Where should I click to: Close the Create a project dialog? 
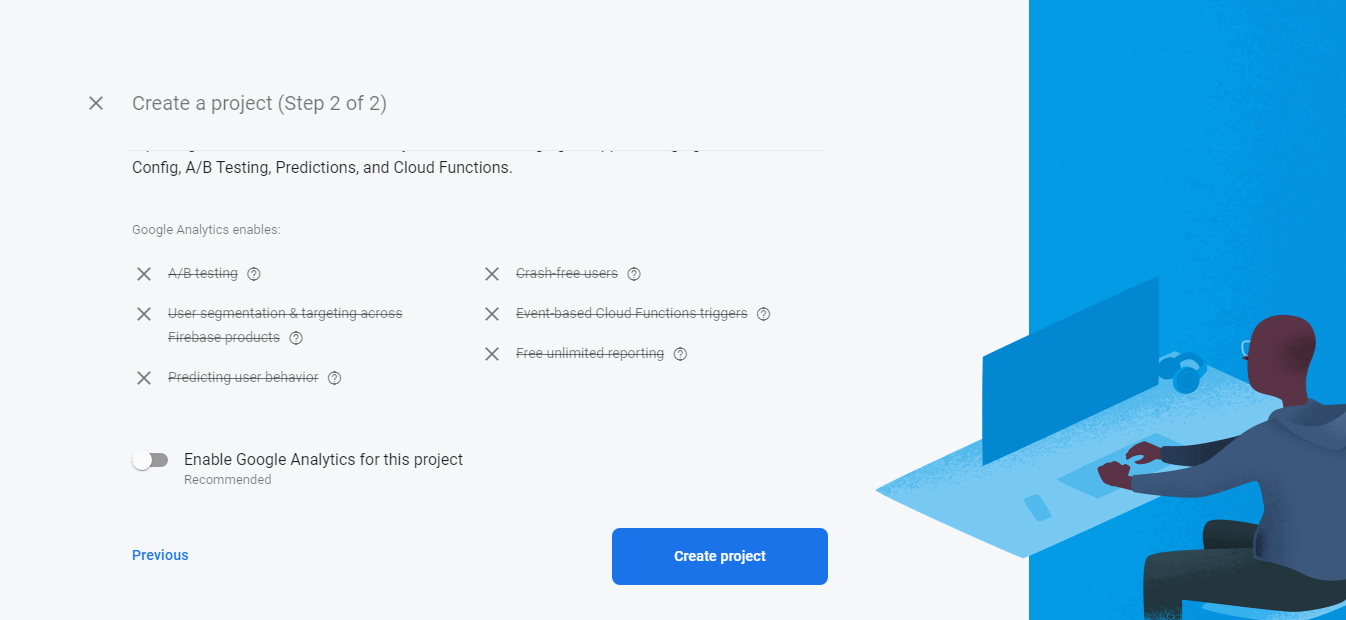pyautogui.click(x=96, y=103)
